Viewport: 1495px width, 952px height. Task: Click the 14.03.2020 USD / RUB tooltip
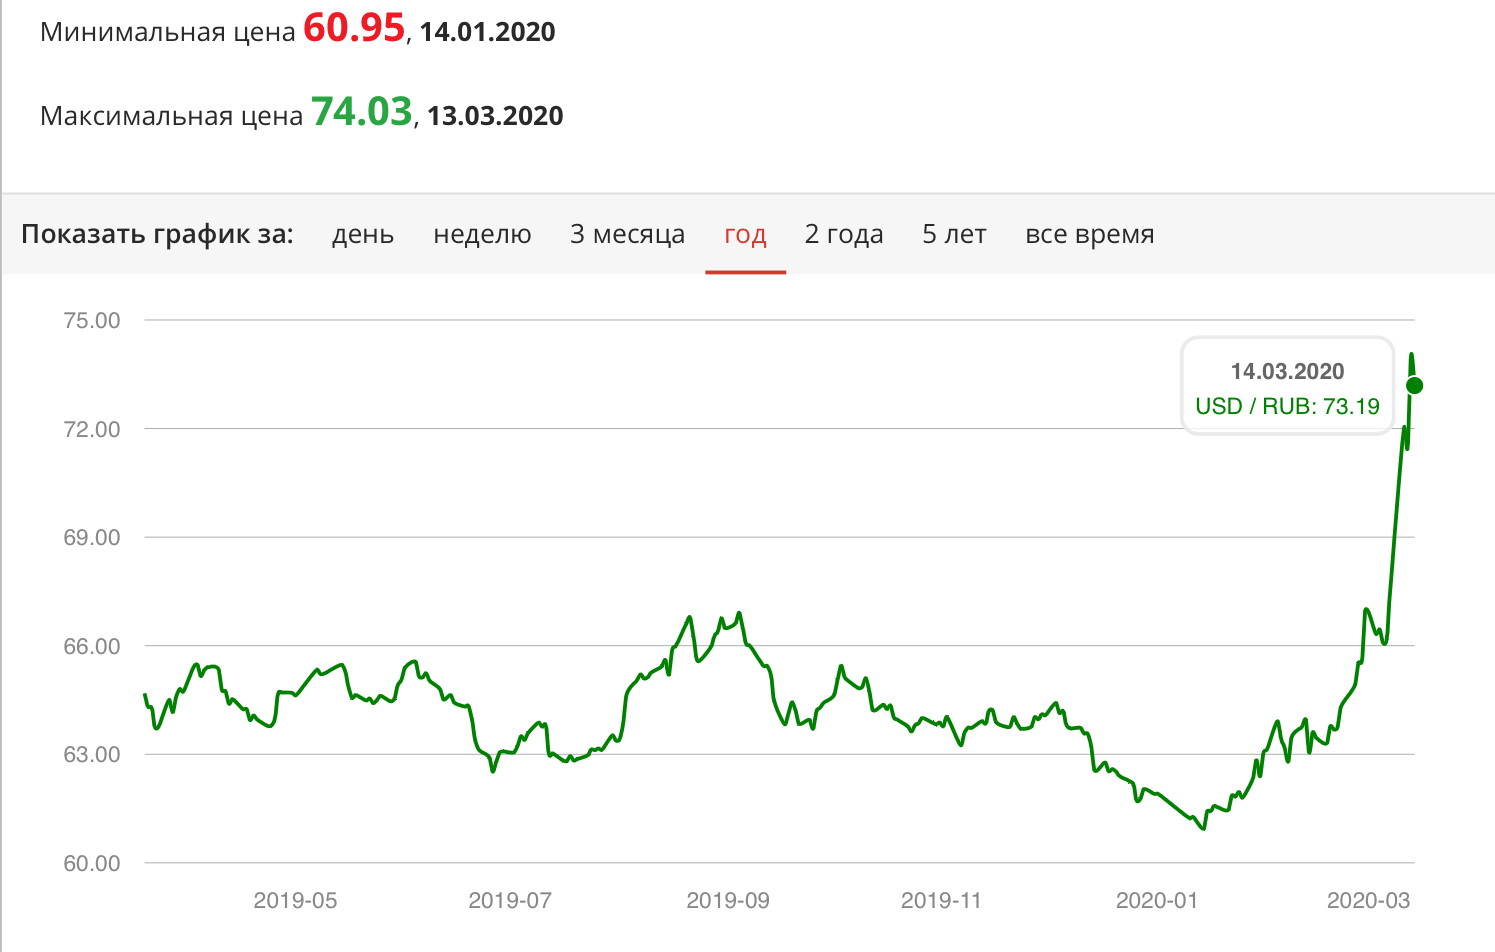[1287, 388]
